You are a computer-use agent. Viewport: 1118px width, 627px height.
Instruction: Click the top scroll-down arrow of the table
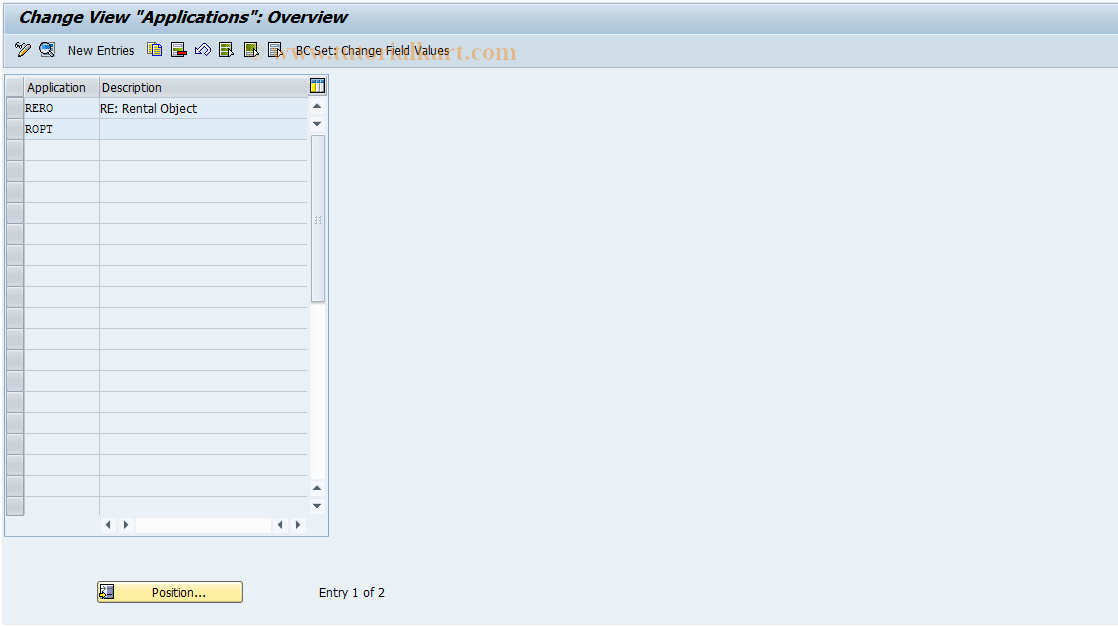point(317,124)
